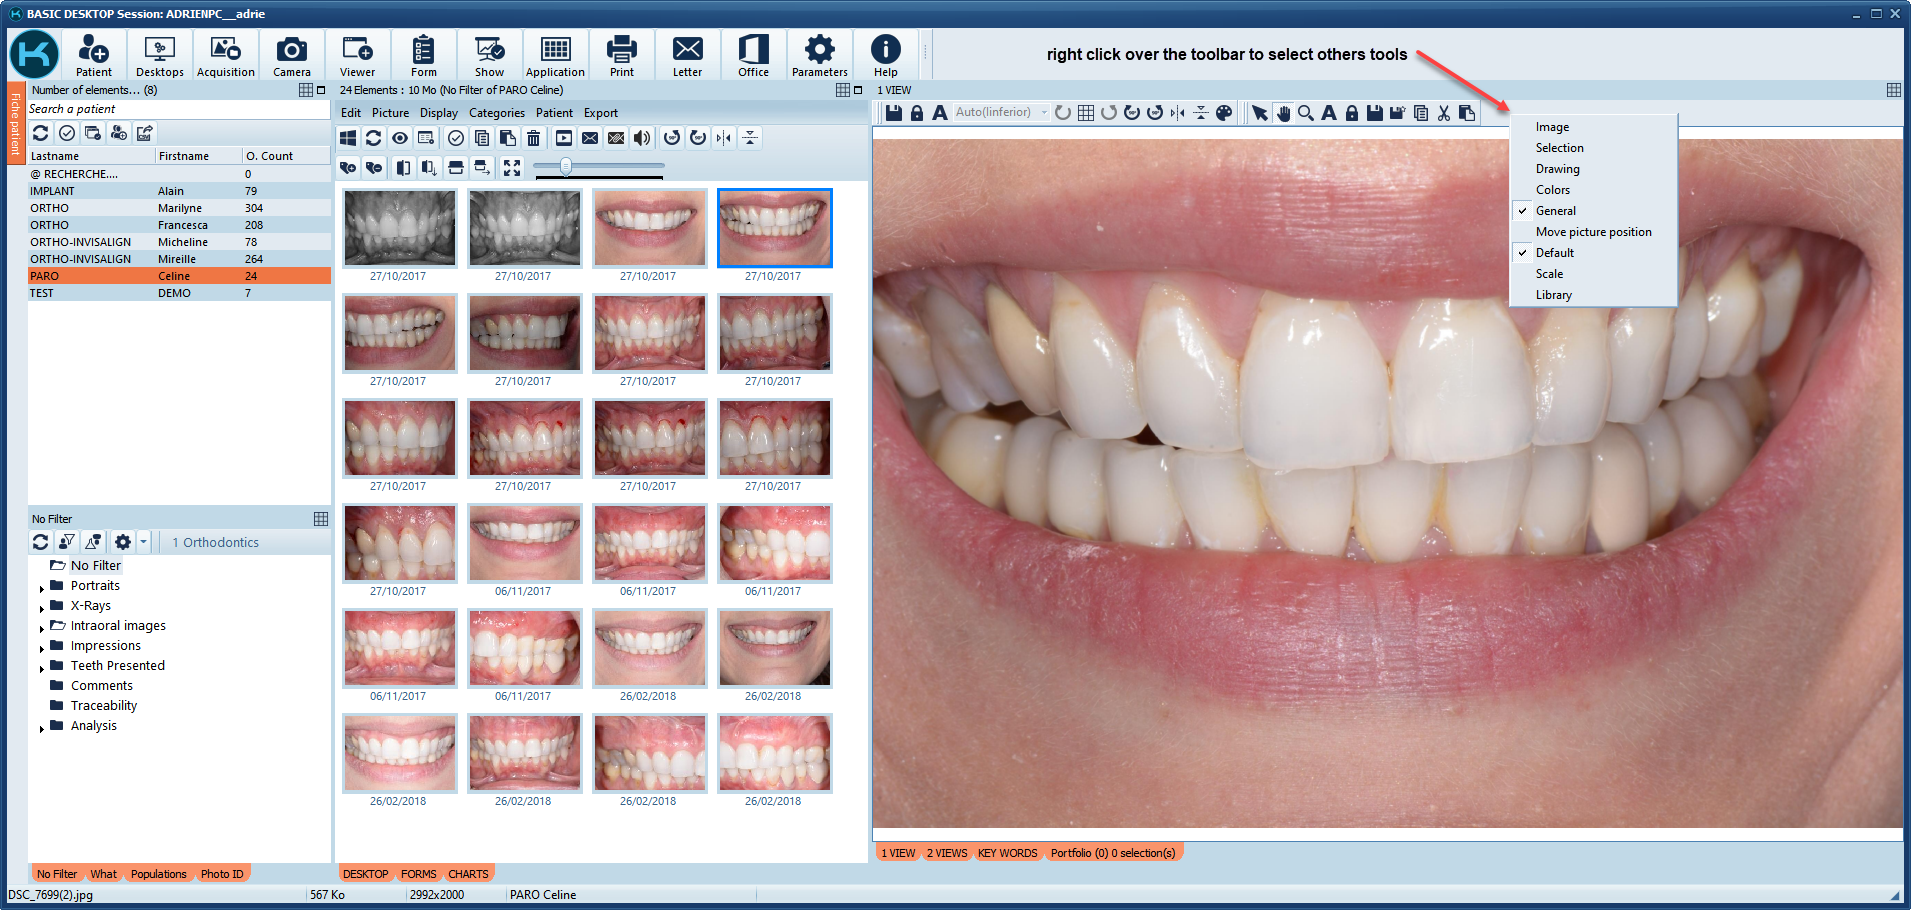Delete the selected image with the trash icon
This screenshot has width=1911, height=910.
click(x=534, y=138)
